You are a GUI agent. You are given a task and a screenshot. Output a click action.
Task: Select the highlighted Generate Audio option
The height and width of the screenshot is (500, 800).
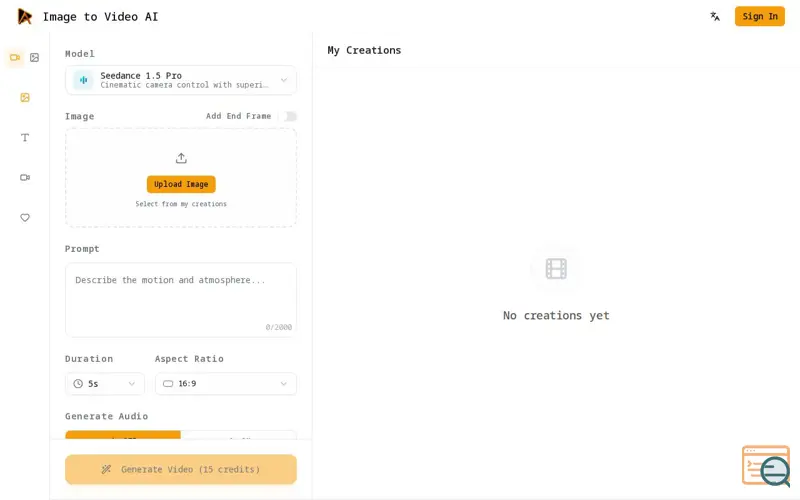(x=123, y=435)
